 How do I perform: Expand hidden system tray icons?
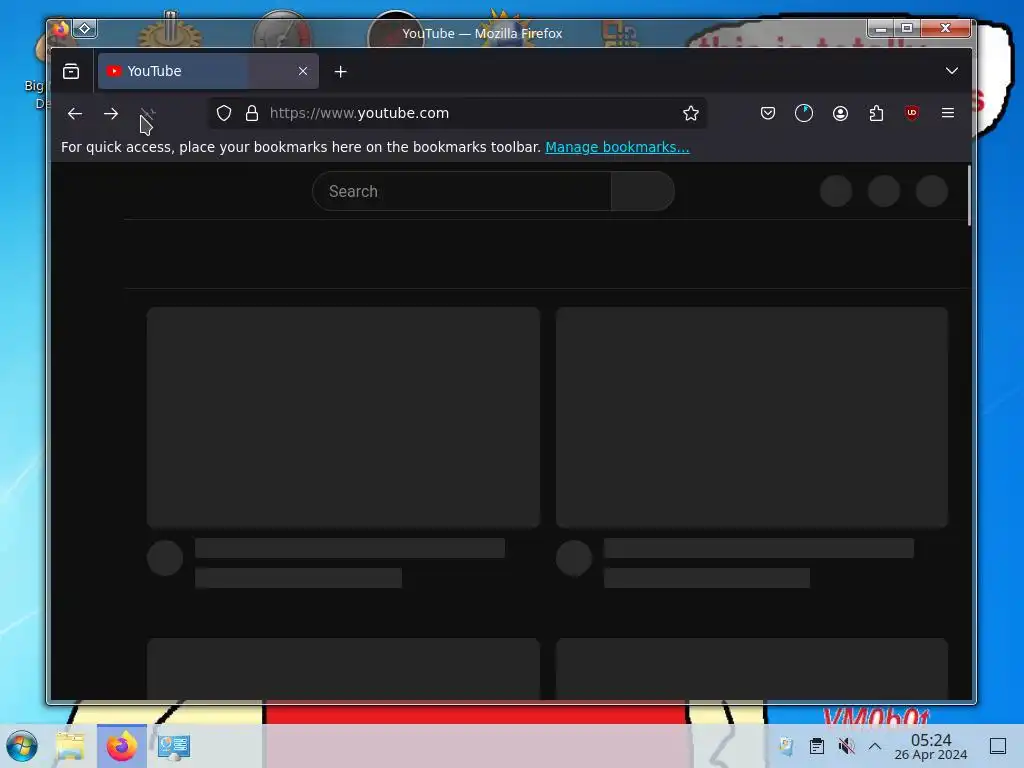875,746
